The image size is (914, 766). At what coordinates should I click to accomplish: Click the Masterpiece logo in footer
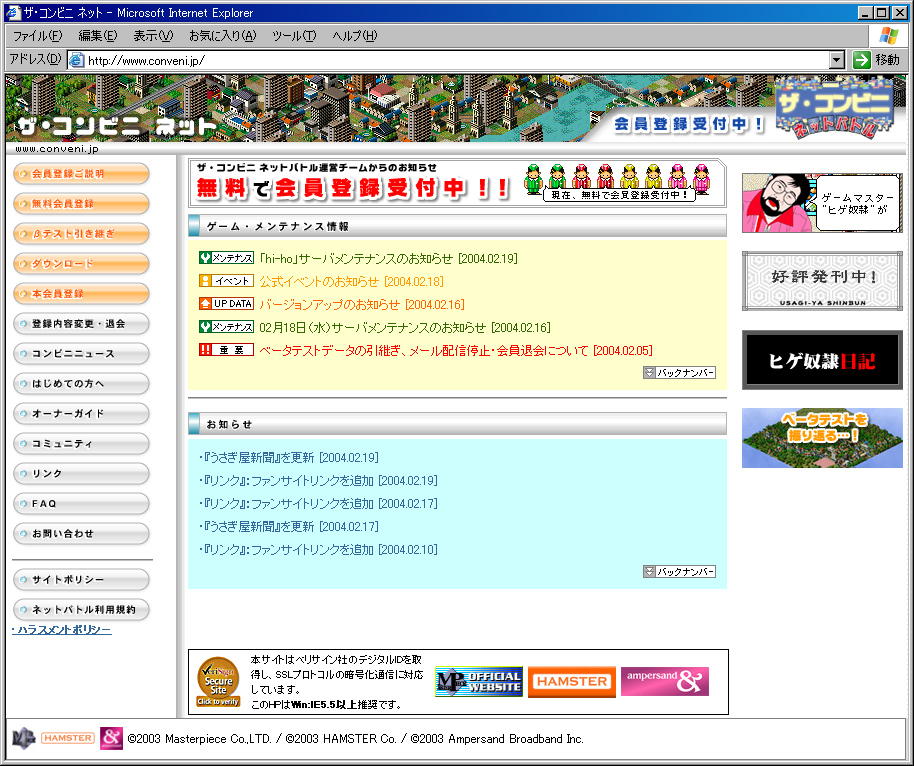coord(23,739)
